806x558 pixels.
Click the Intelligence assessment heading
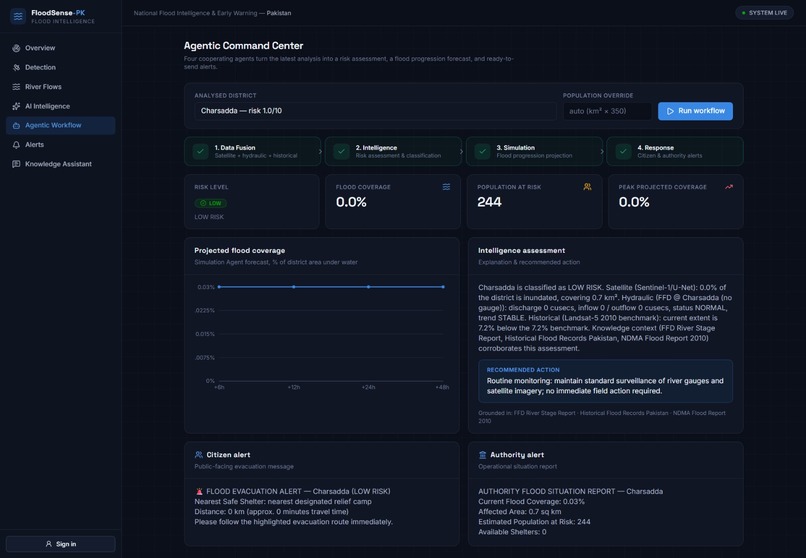(x=521, y=251)
